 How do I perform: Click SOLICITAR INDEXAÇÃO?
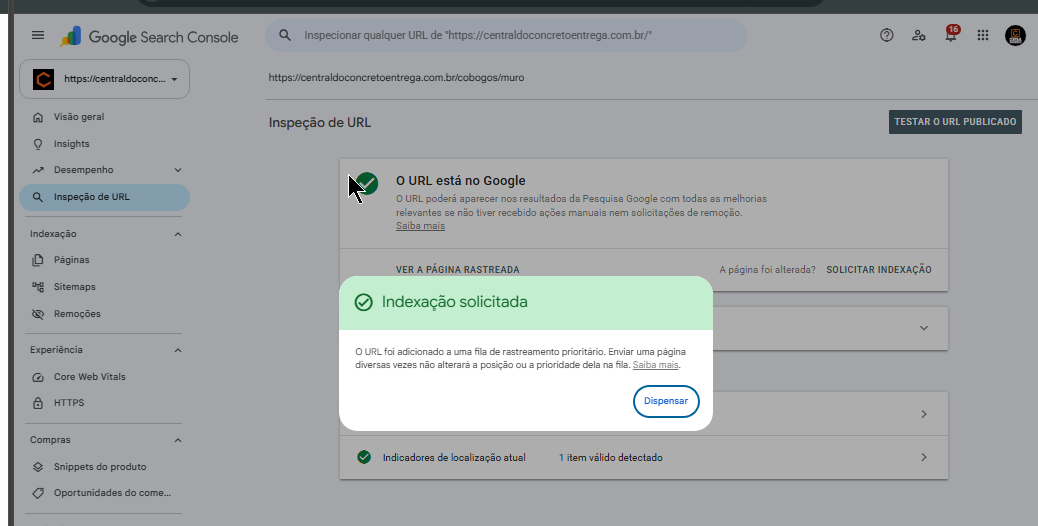pos(879,270)
